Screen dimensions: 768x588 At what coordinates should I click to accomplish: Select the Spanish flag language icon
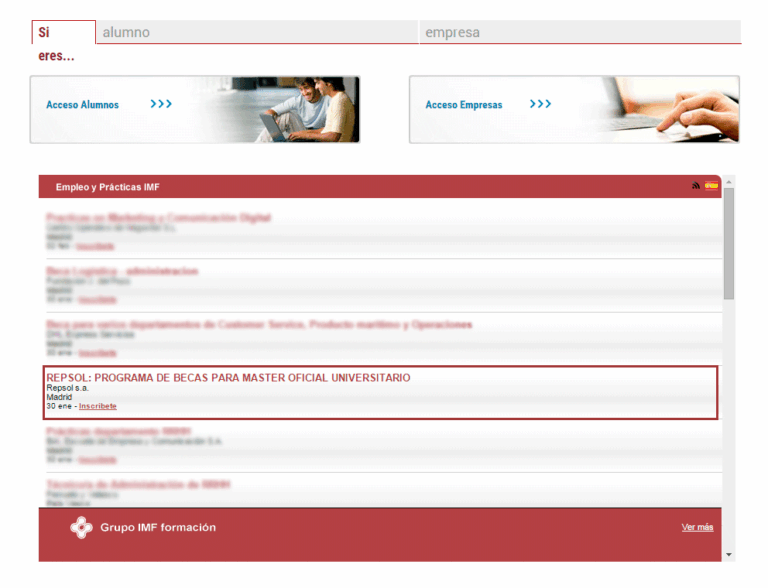[x=711, y=185]
